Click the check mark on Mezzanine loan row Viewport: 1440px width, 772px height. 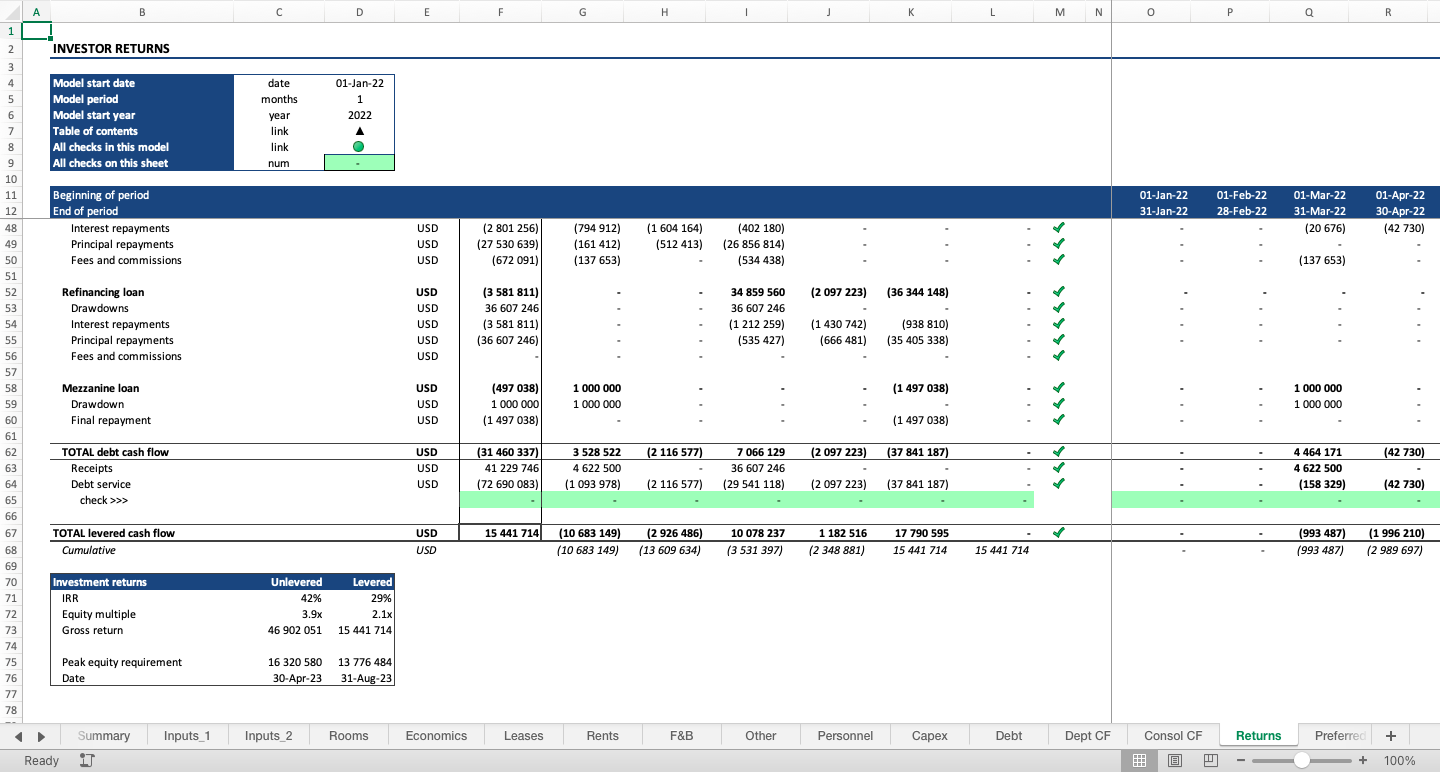[x=1059, y=388]
